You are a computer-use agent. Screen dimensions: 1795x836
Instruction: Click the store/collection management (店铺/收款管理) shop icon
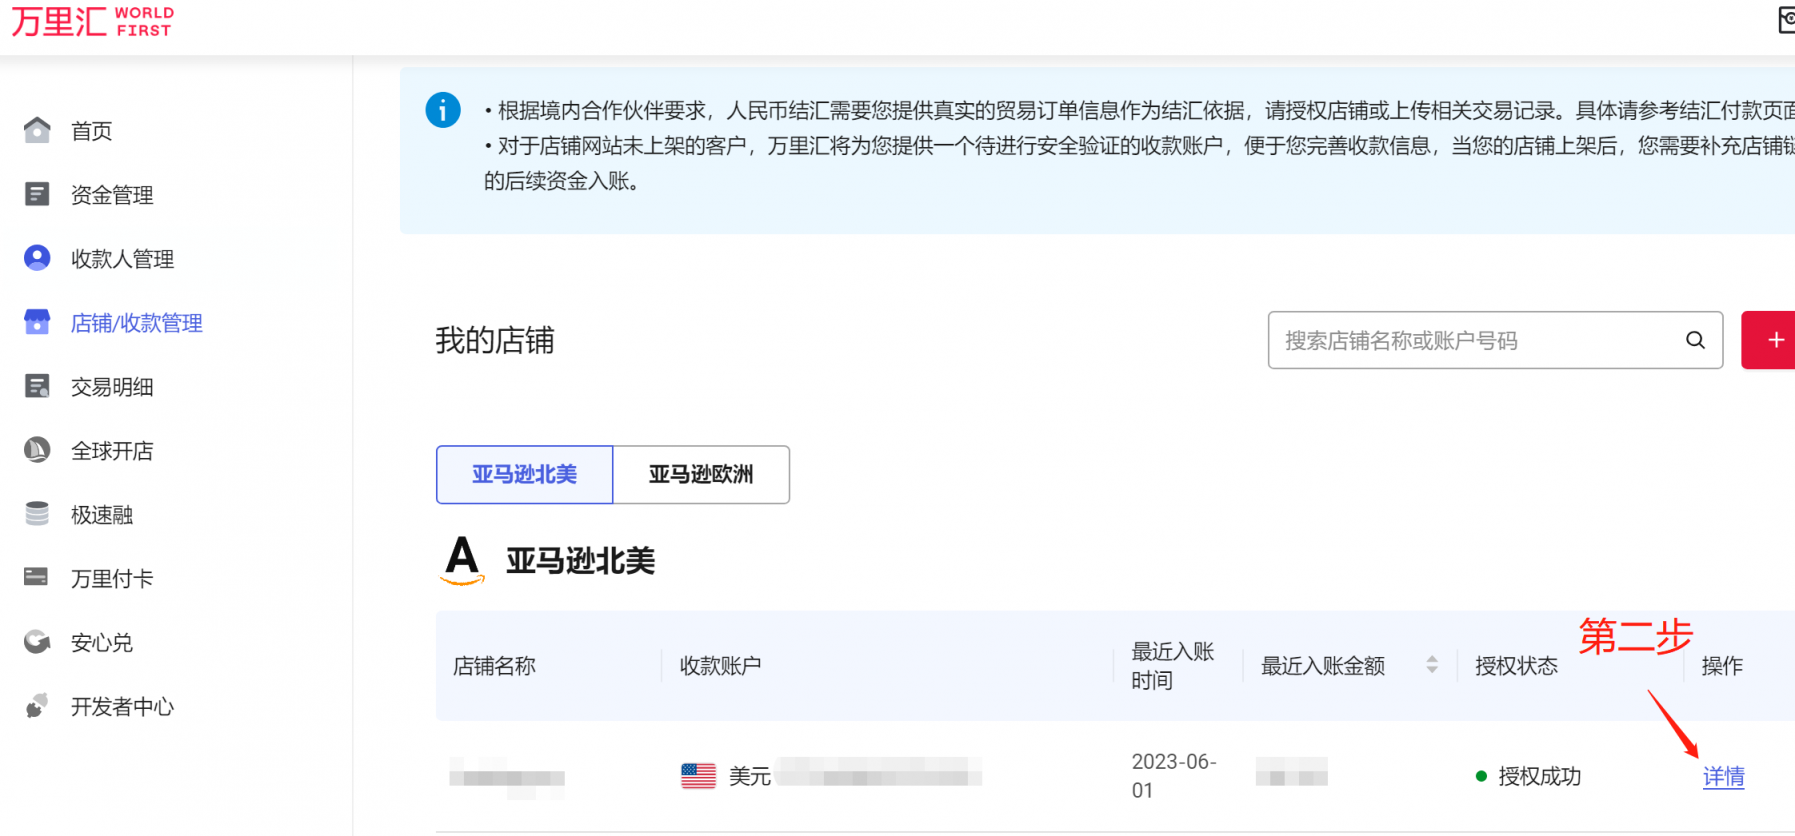pyautogui.click(x=37, y=322)
